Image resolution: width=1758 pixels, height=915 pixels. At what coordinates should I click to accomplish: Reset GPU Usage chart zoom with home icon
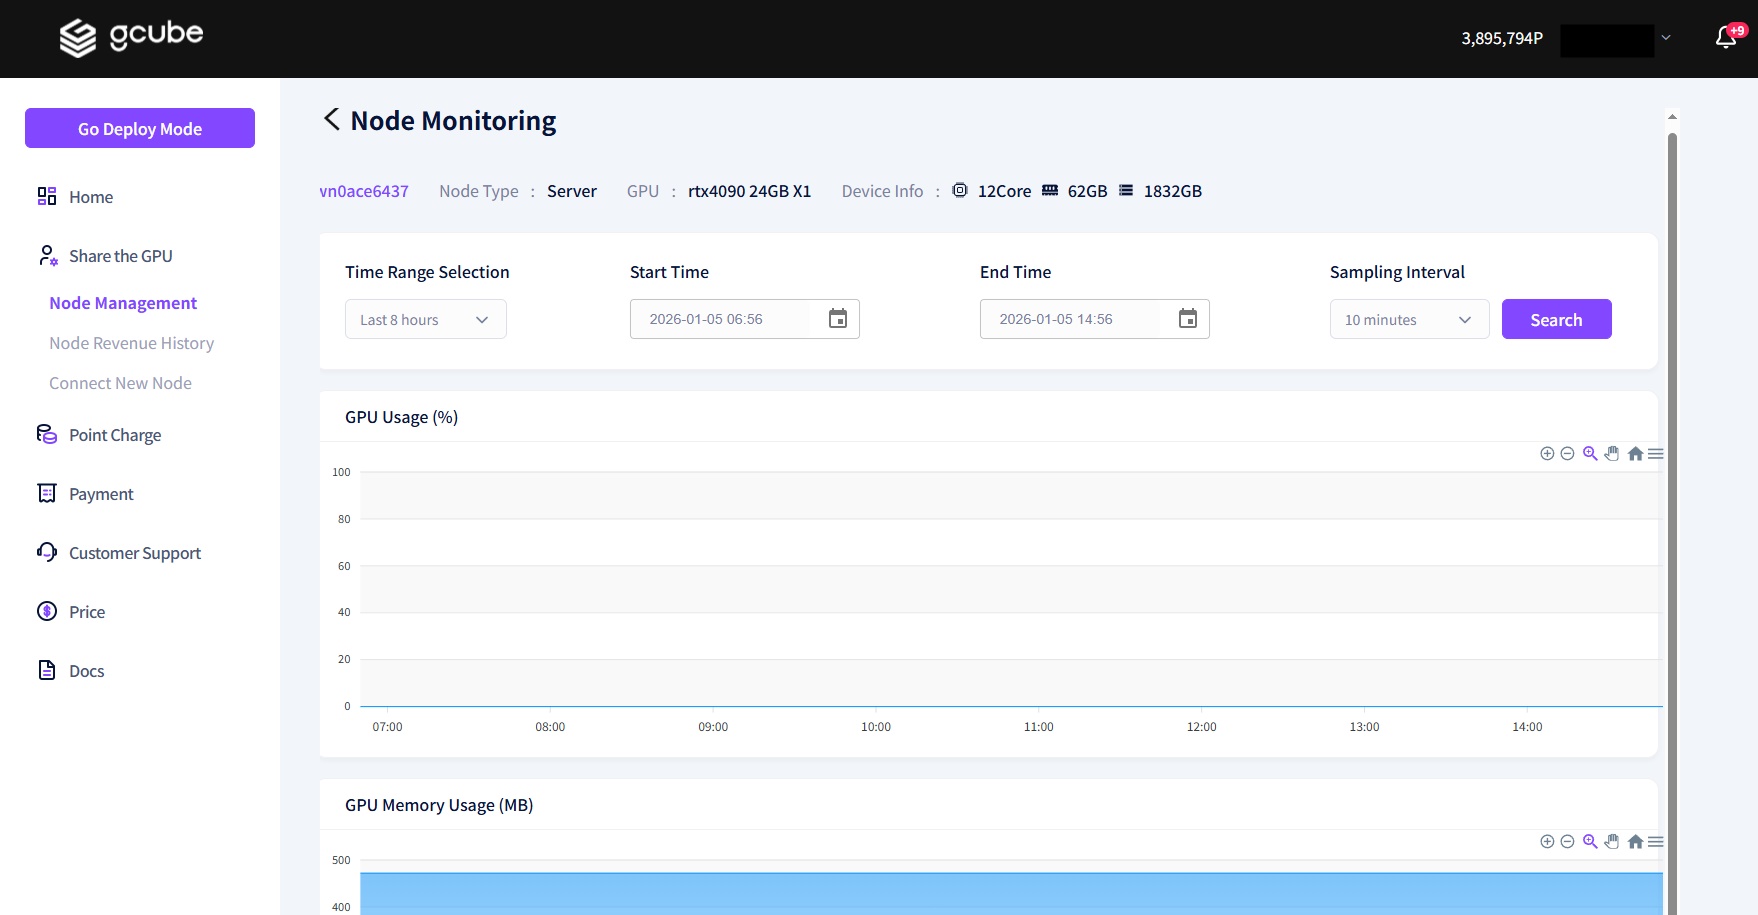click(x=1635, y=454)
